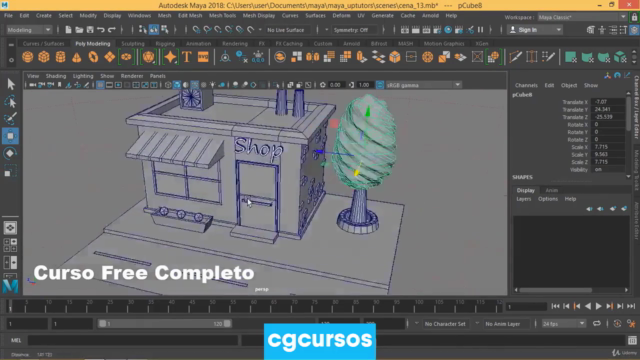The image size is (640, 360).
Task: Open the Workspace Maya Classic dropdown
Action: [x=582, y=18]
